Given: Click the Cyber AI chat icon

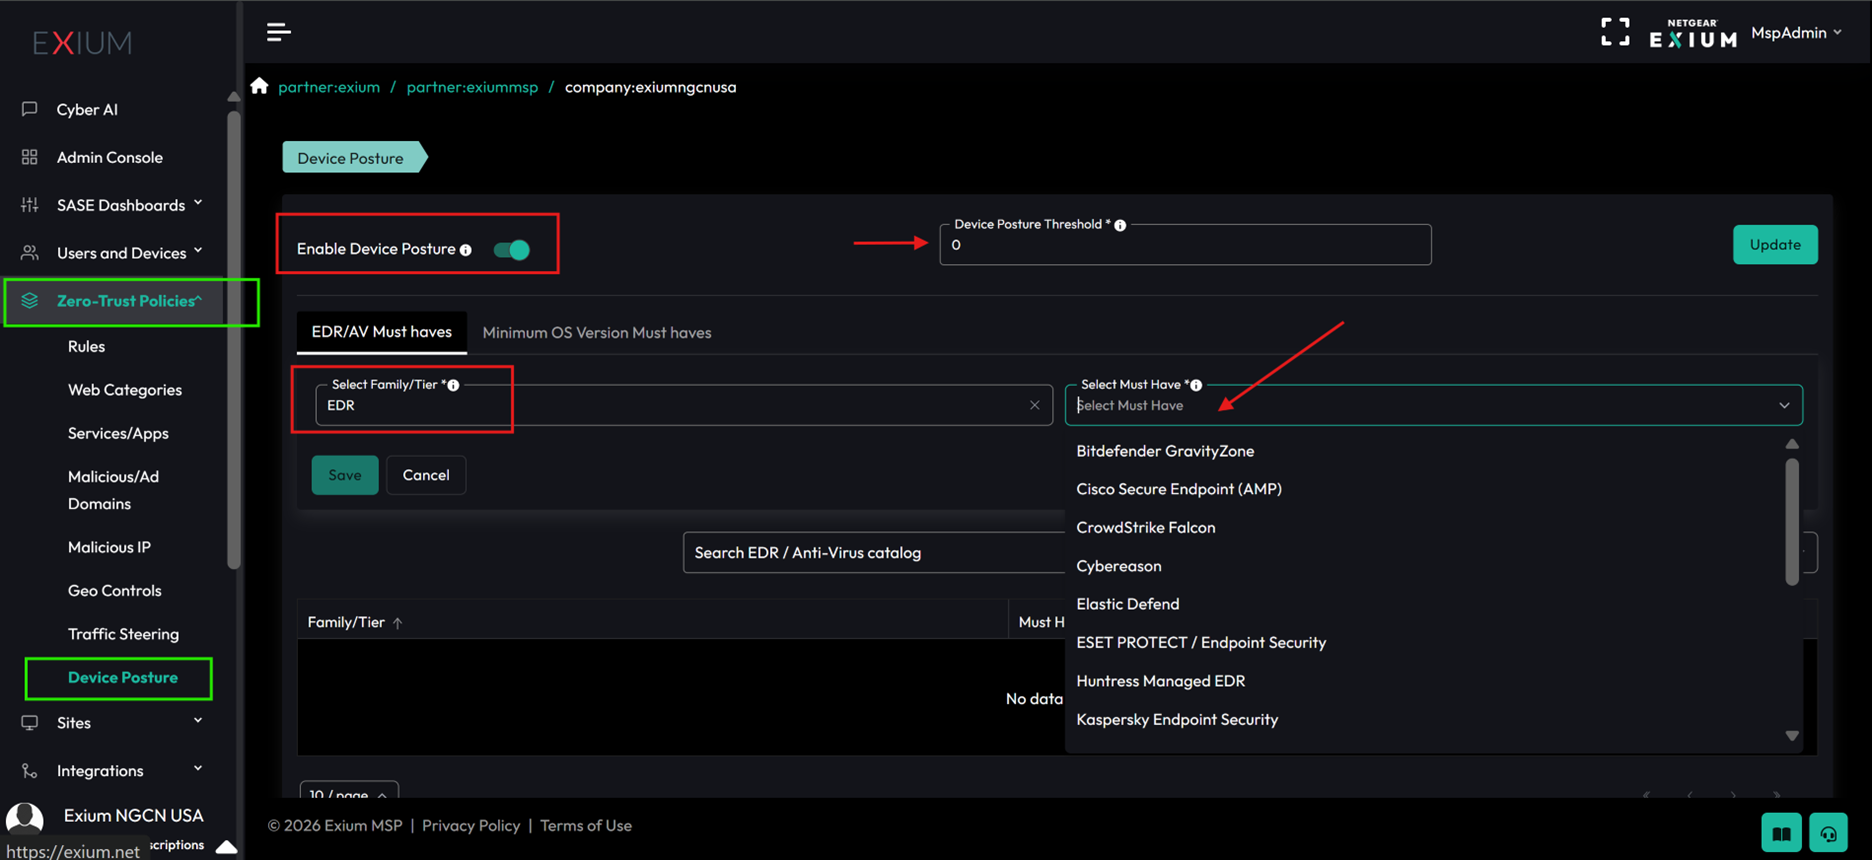Looking at the screenshot, I should 30,109.
